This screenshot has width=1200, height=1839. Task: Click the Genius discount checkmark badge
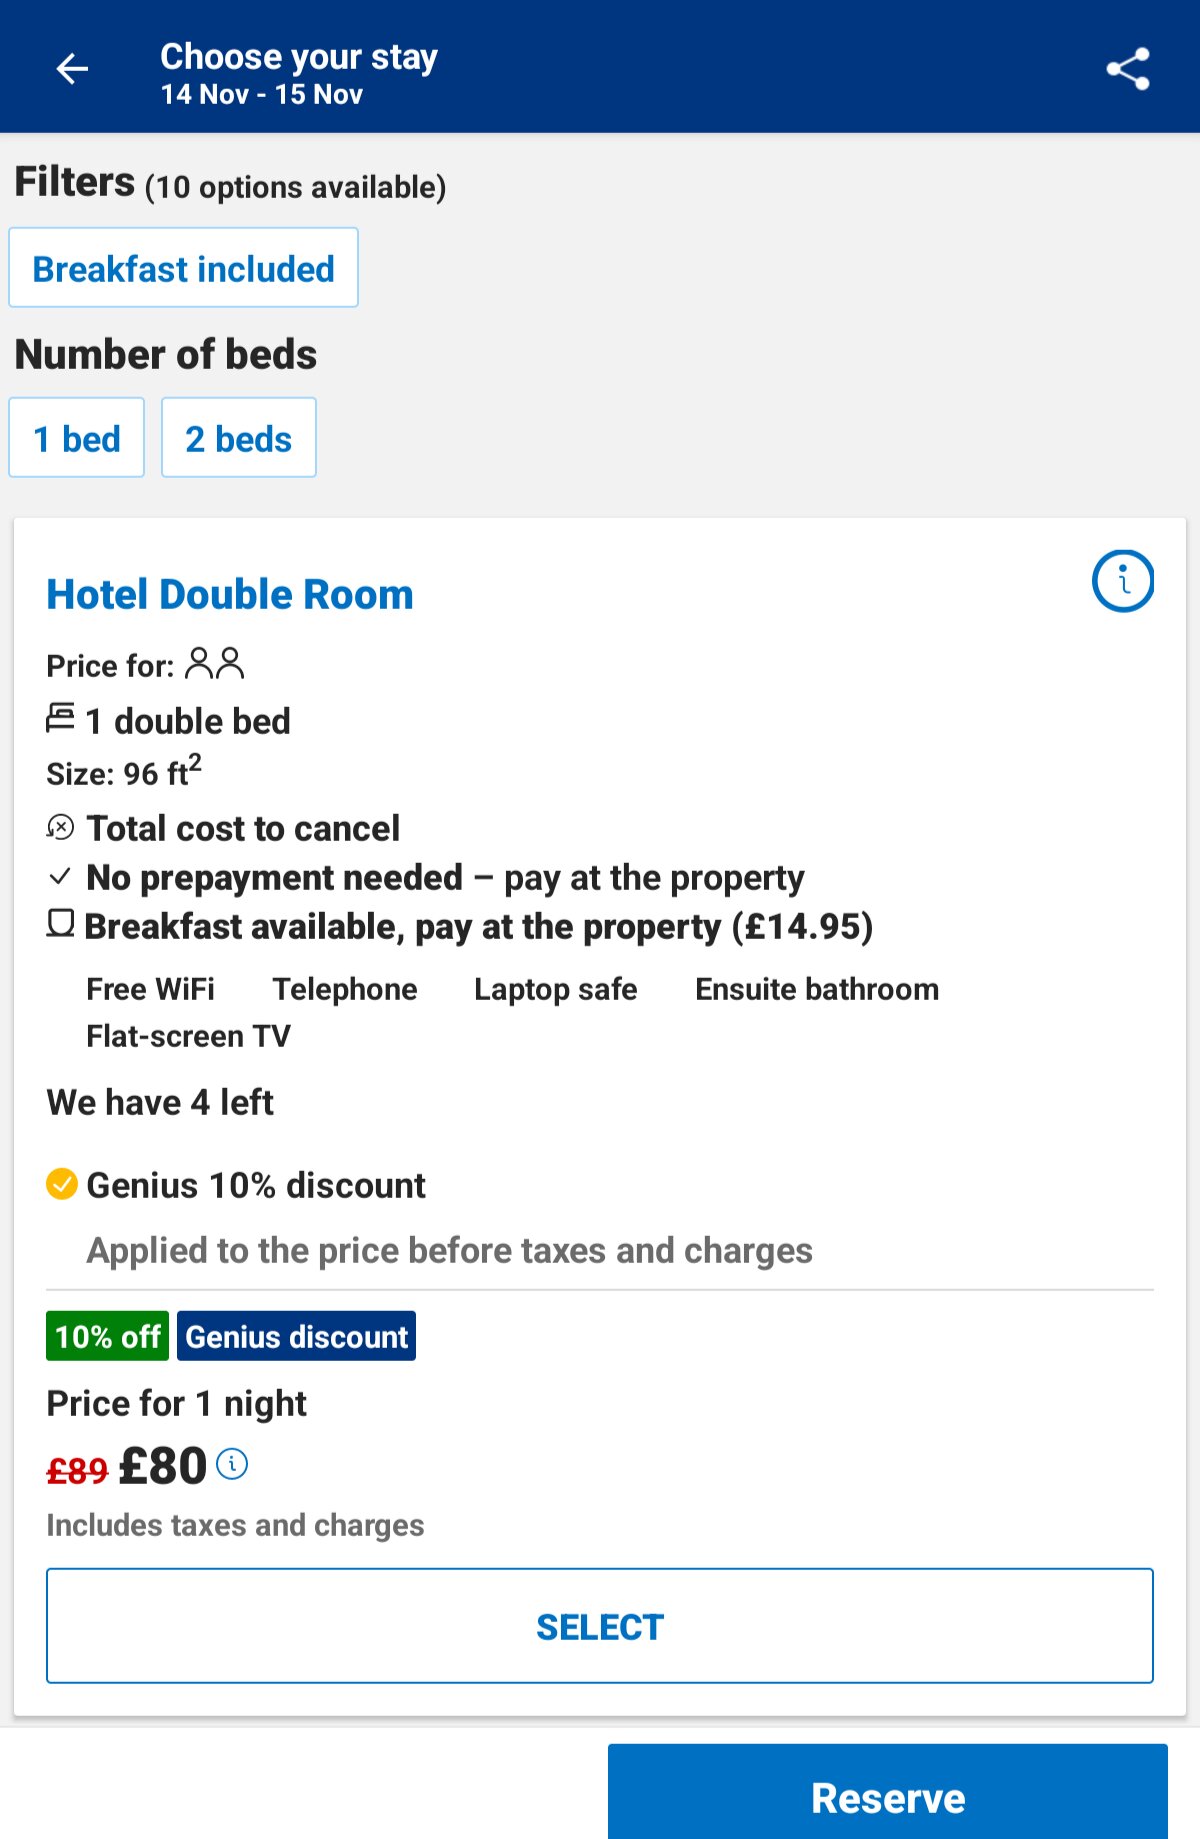[61, 1186]
